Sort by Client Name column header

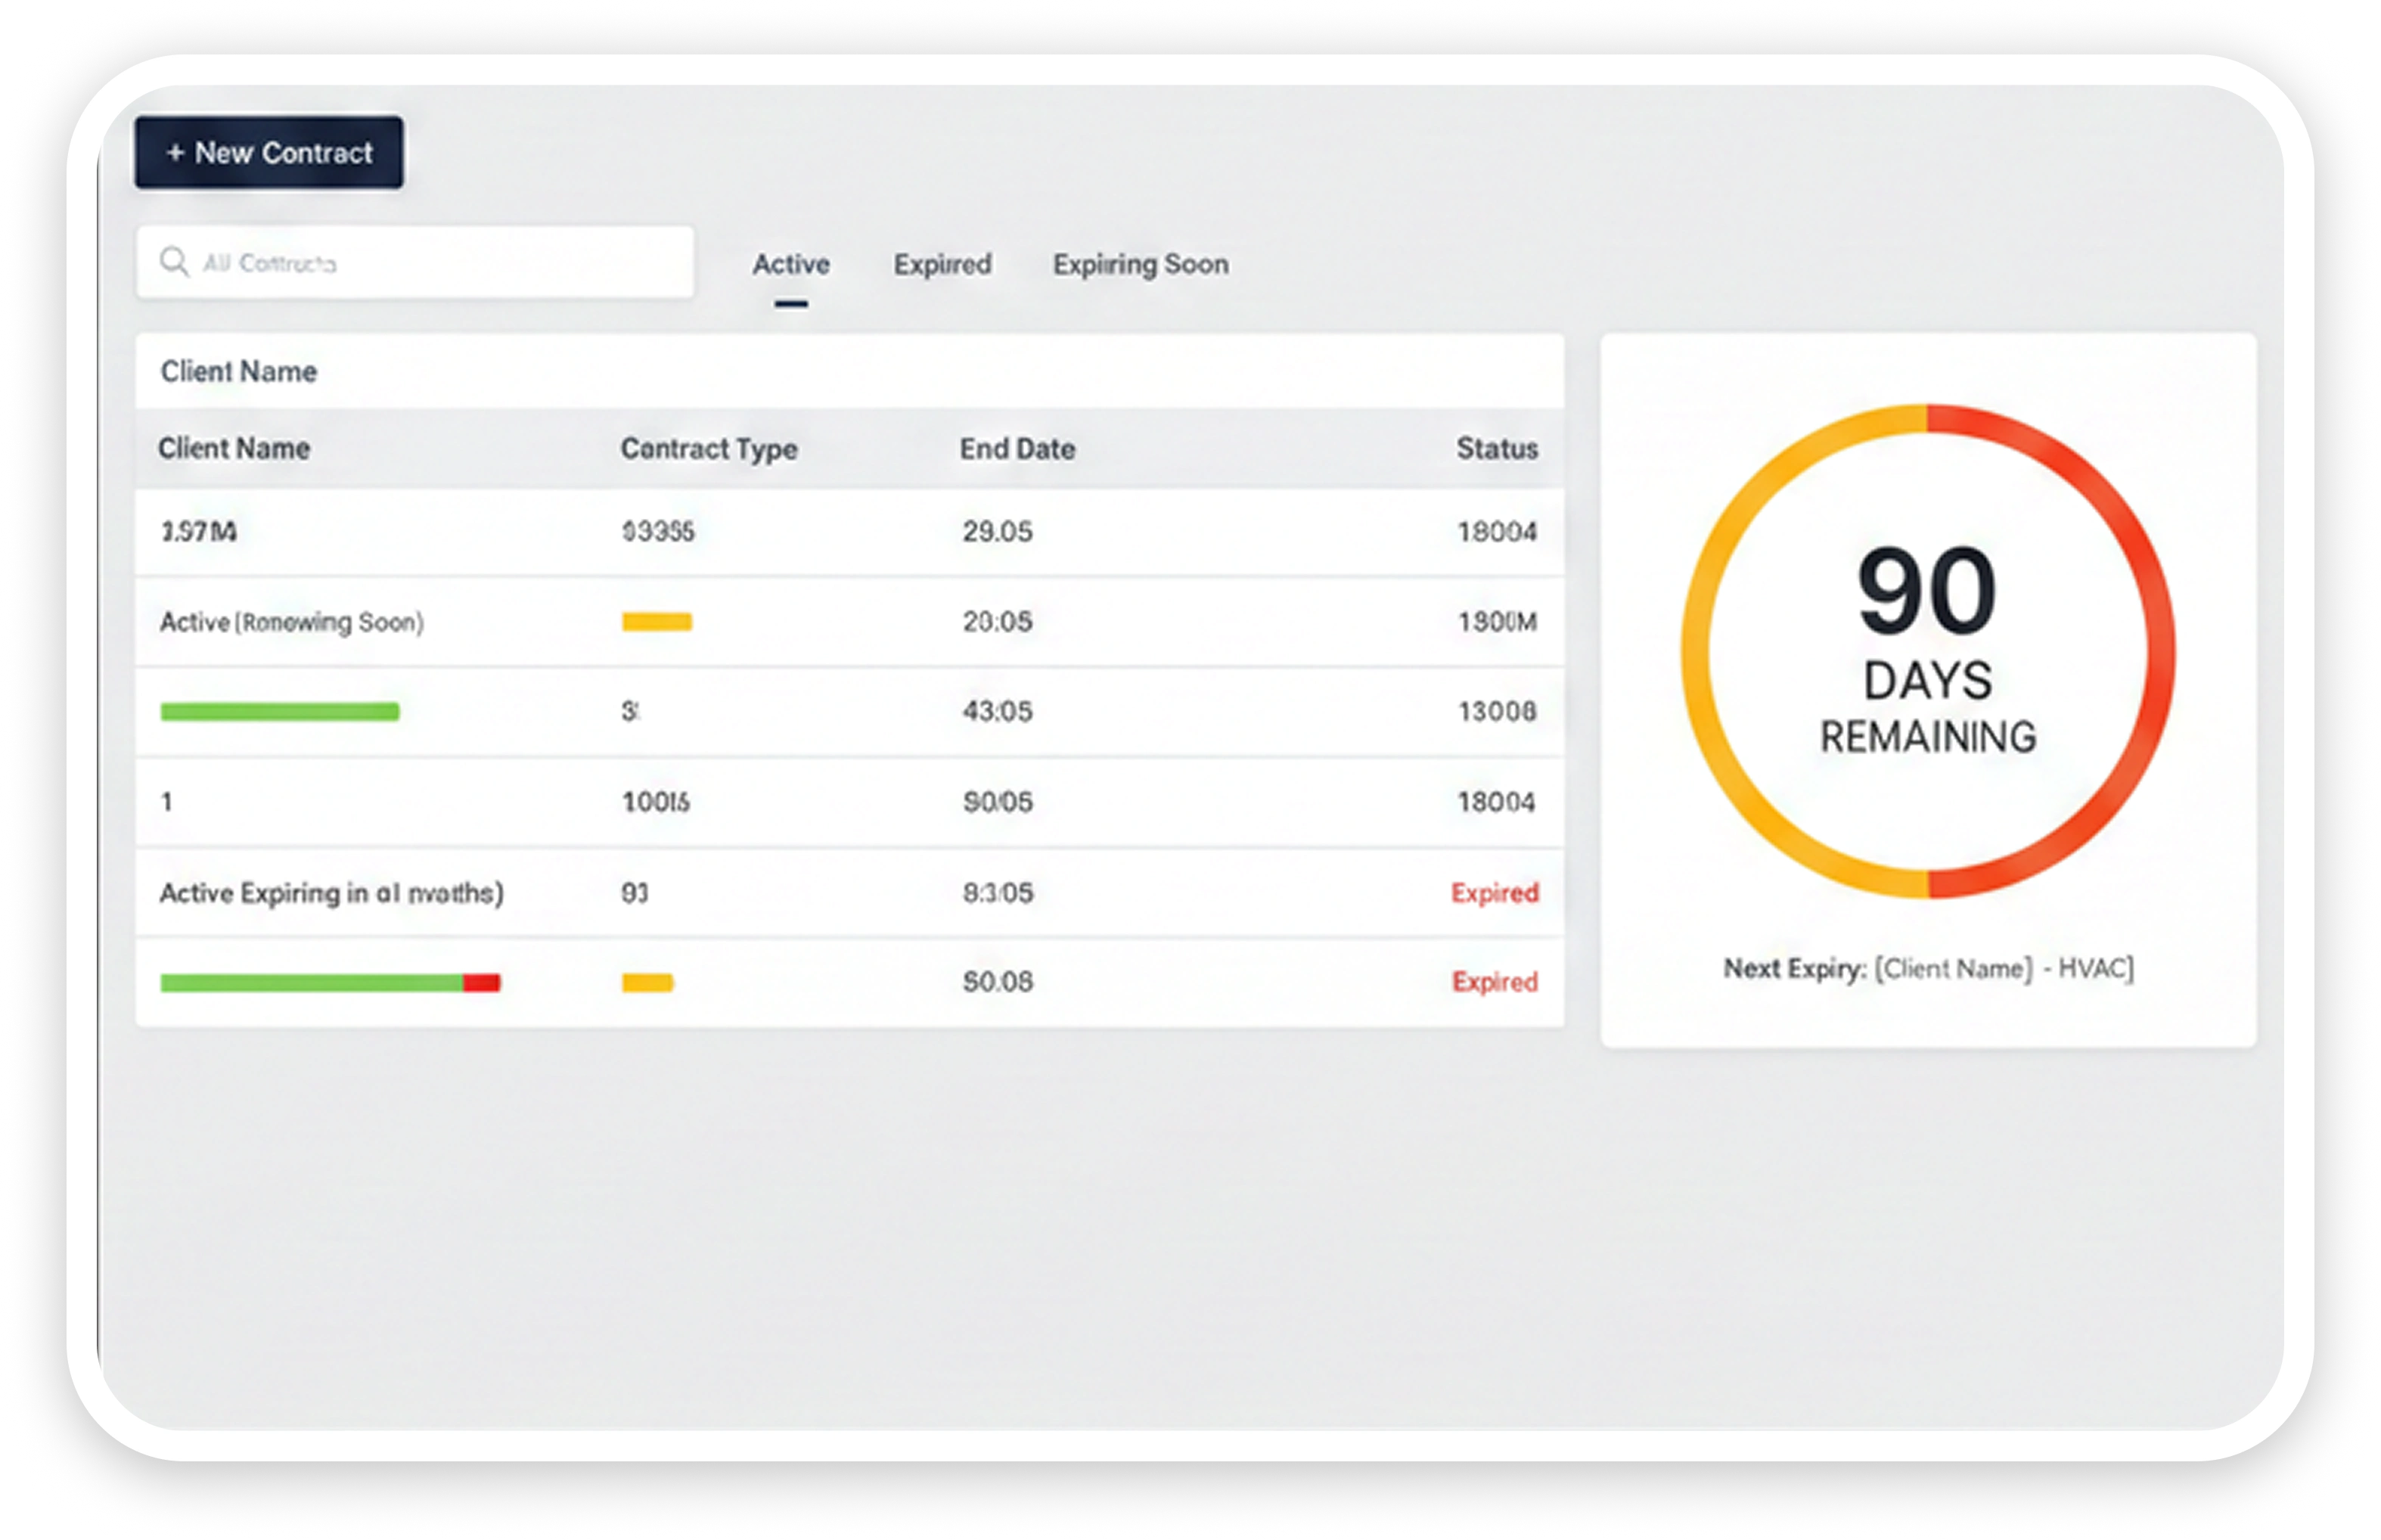pos(234,448)
